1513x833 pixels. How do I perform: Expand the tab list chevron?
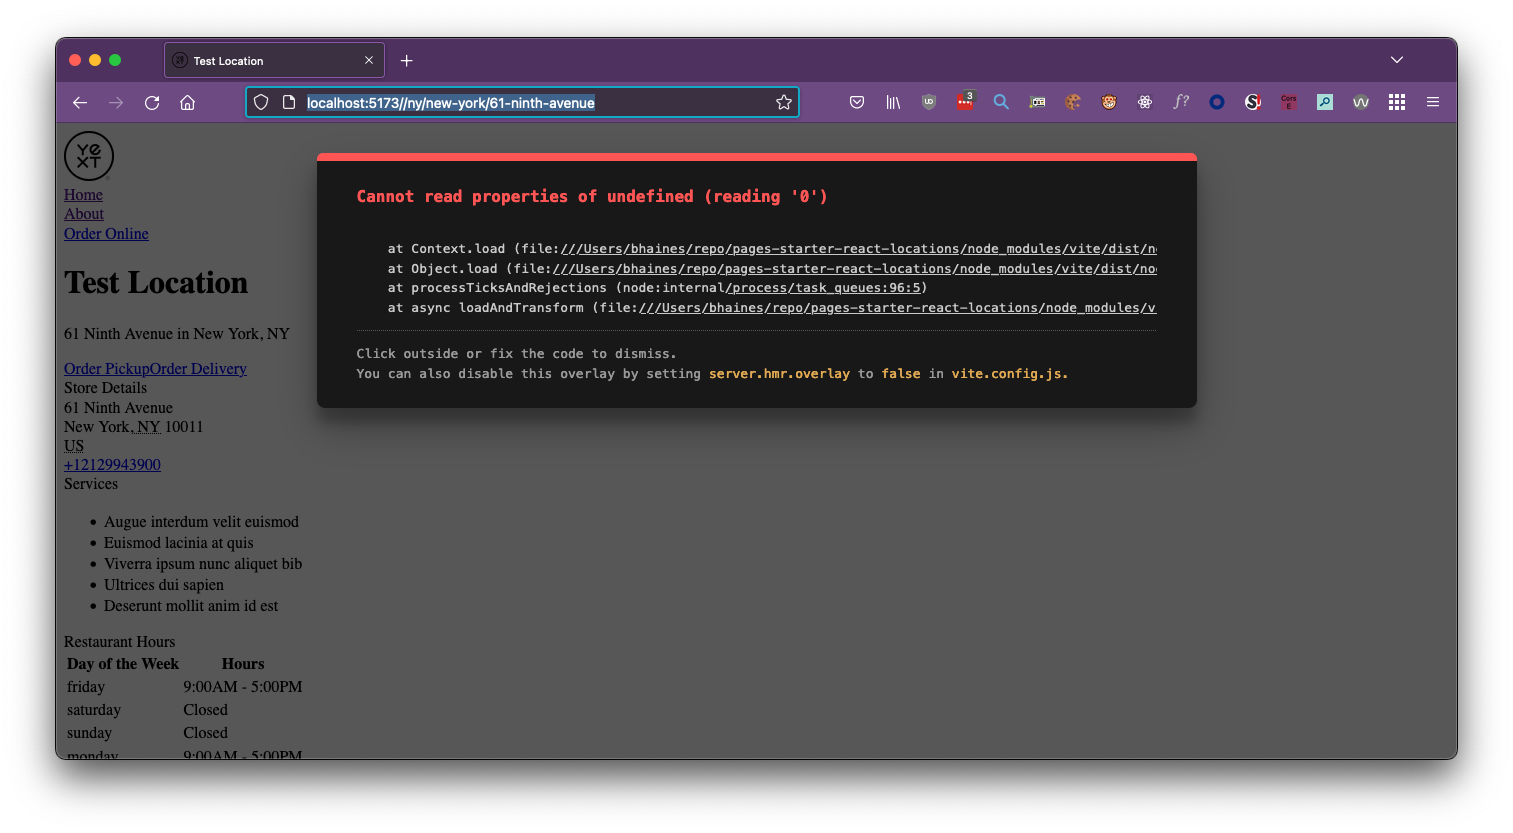(x=1396, y=59)
